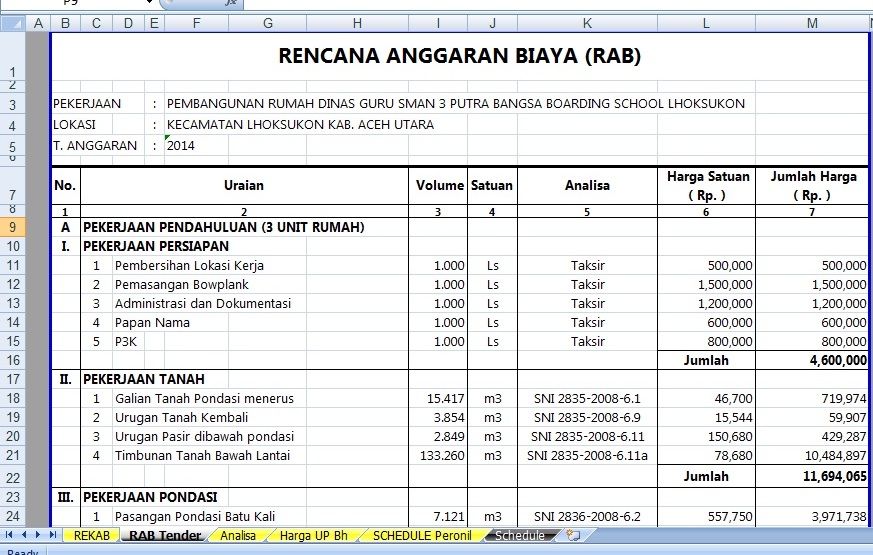
Task: Switch to the Analisa sheet tab
Action: click(238, 536)
